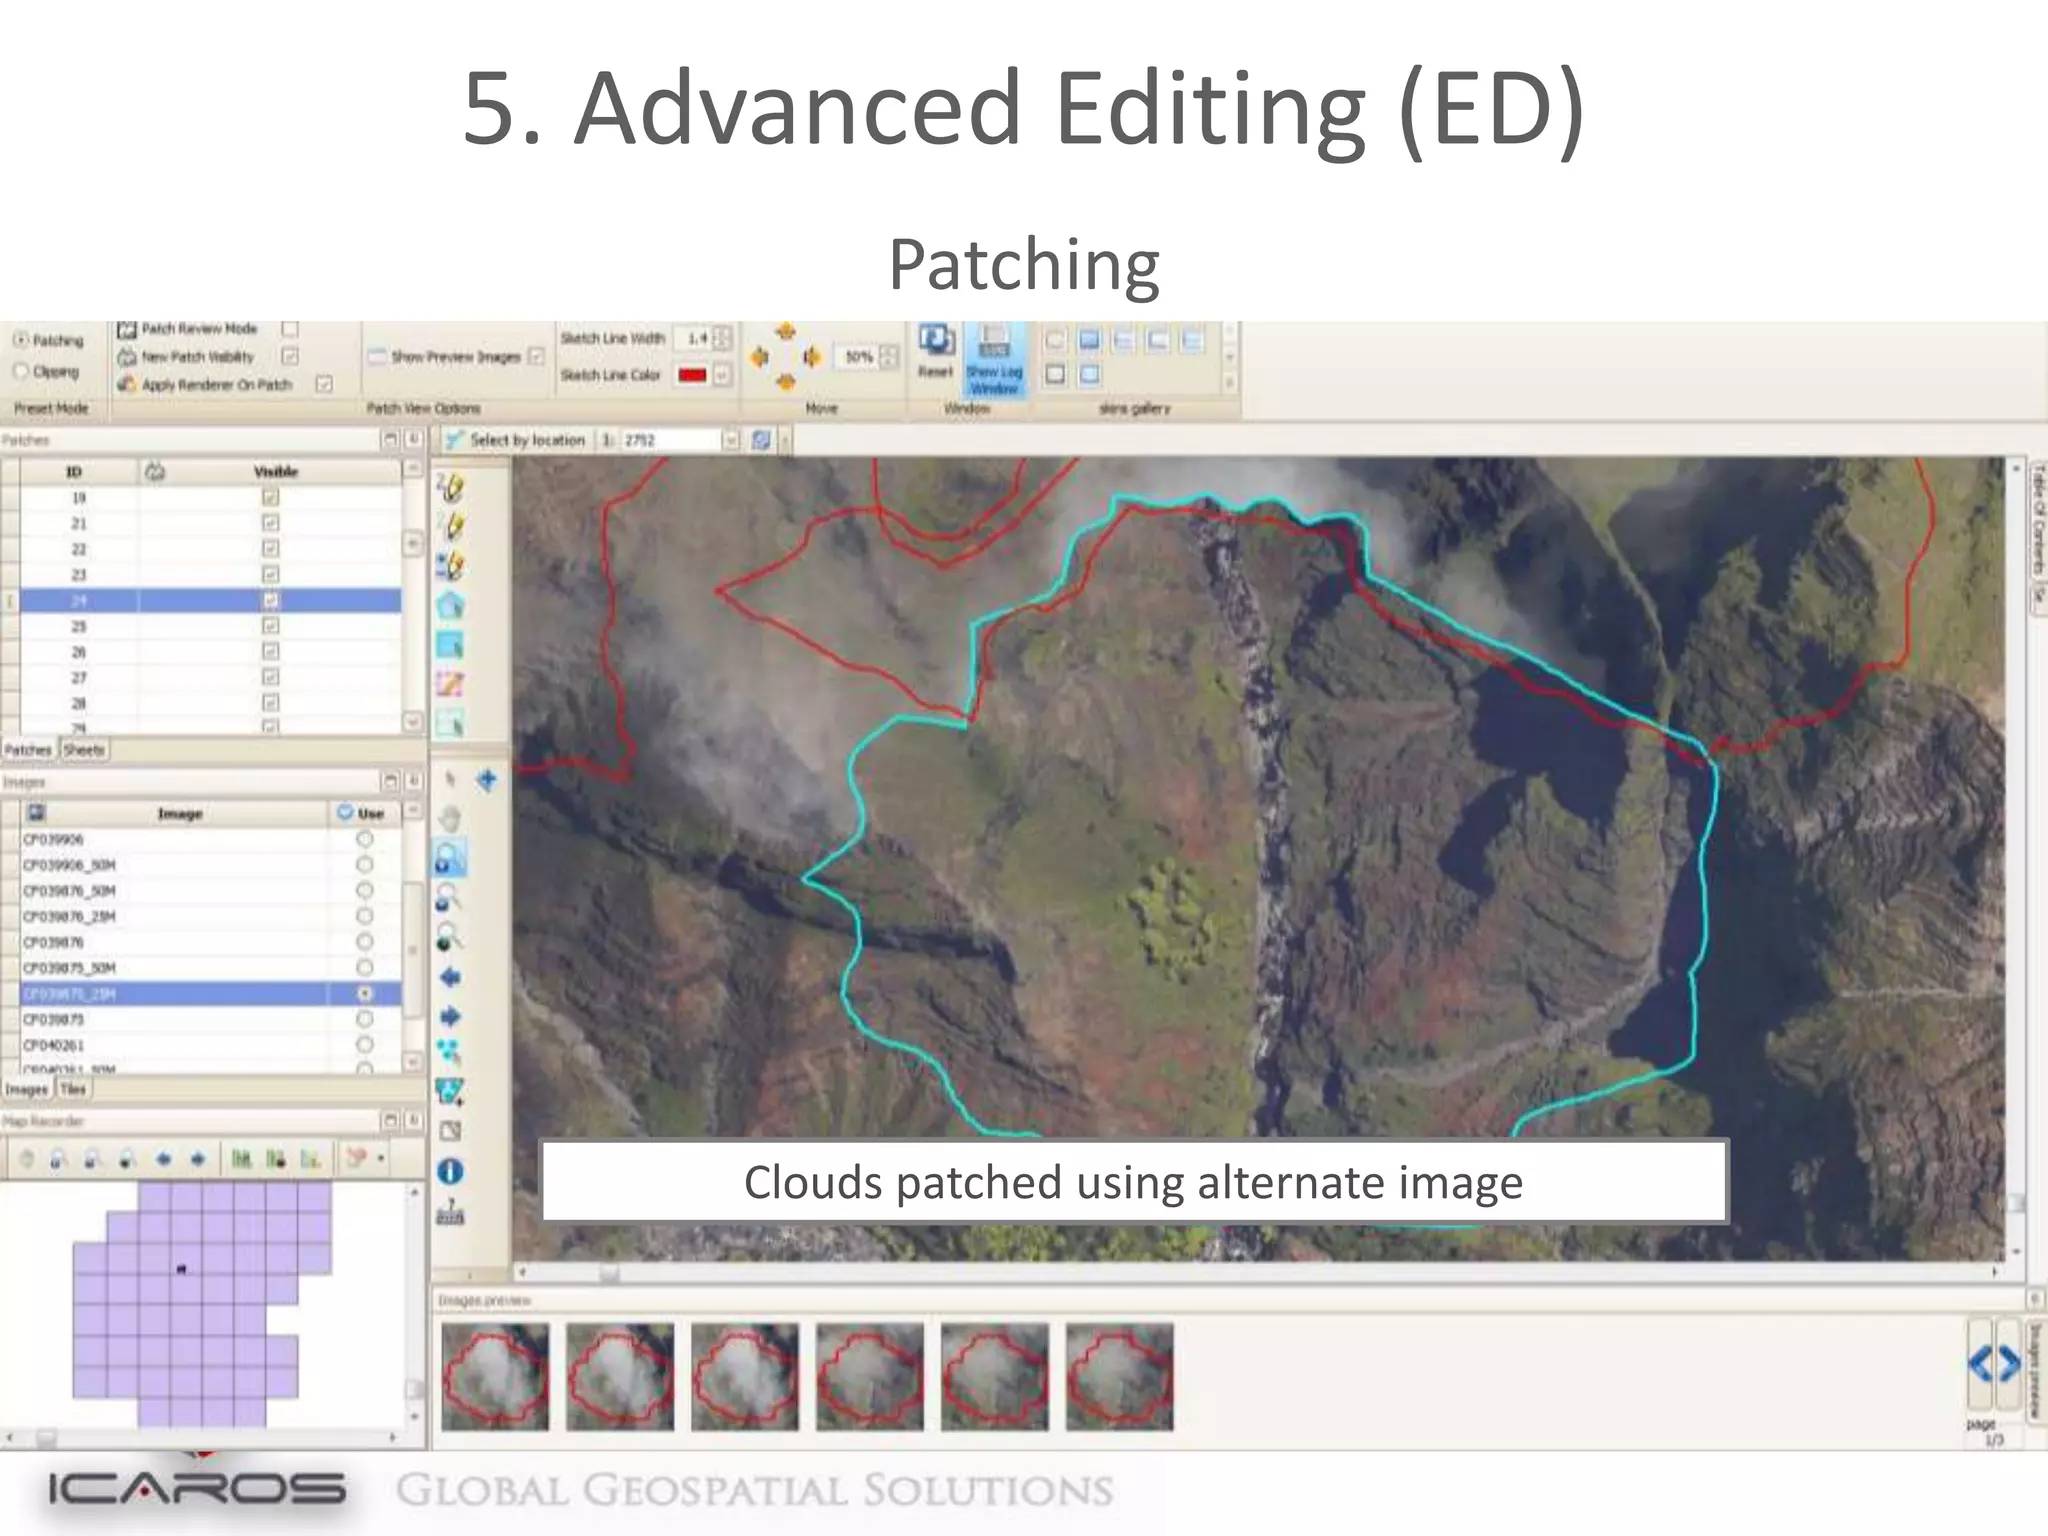Toggle Apply Renderer On Patch checkbox
This screenshot has width=2048, height=1536.
point(324,384)
